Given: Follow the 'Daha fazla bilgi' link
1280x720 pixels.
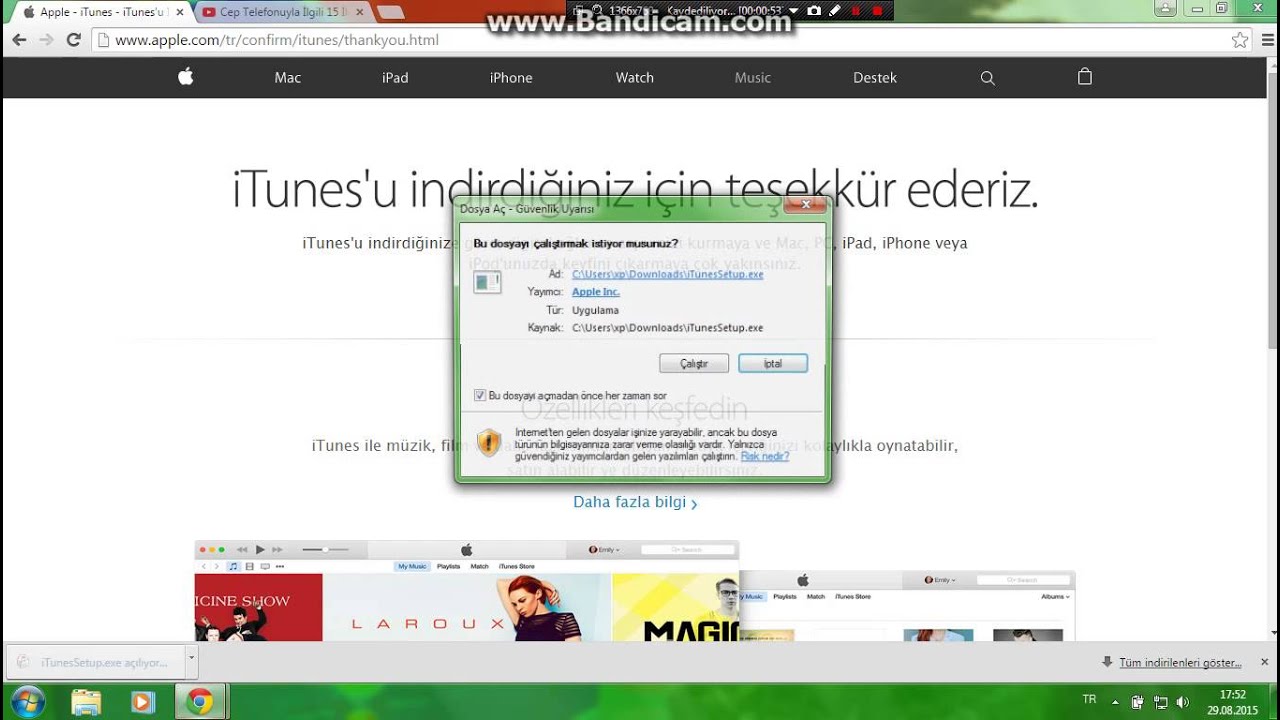Looking at the screenshot, I should [x=635, y=502].
